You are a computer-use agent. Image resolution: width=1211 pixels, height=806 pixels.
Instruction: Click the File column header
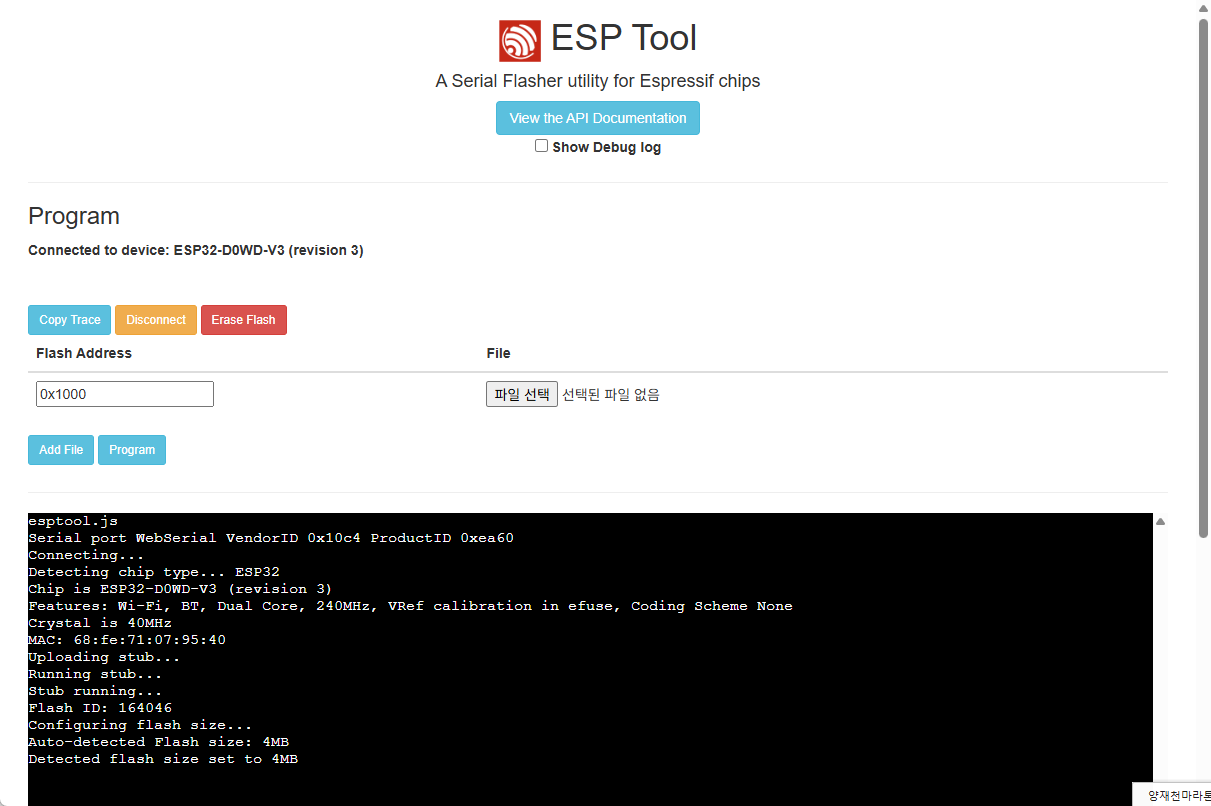click(x=498, y=353)
